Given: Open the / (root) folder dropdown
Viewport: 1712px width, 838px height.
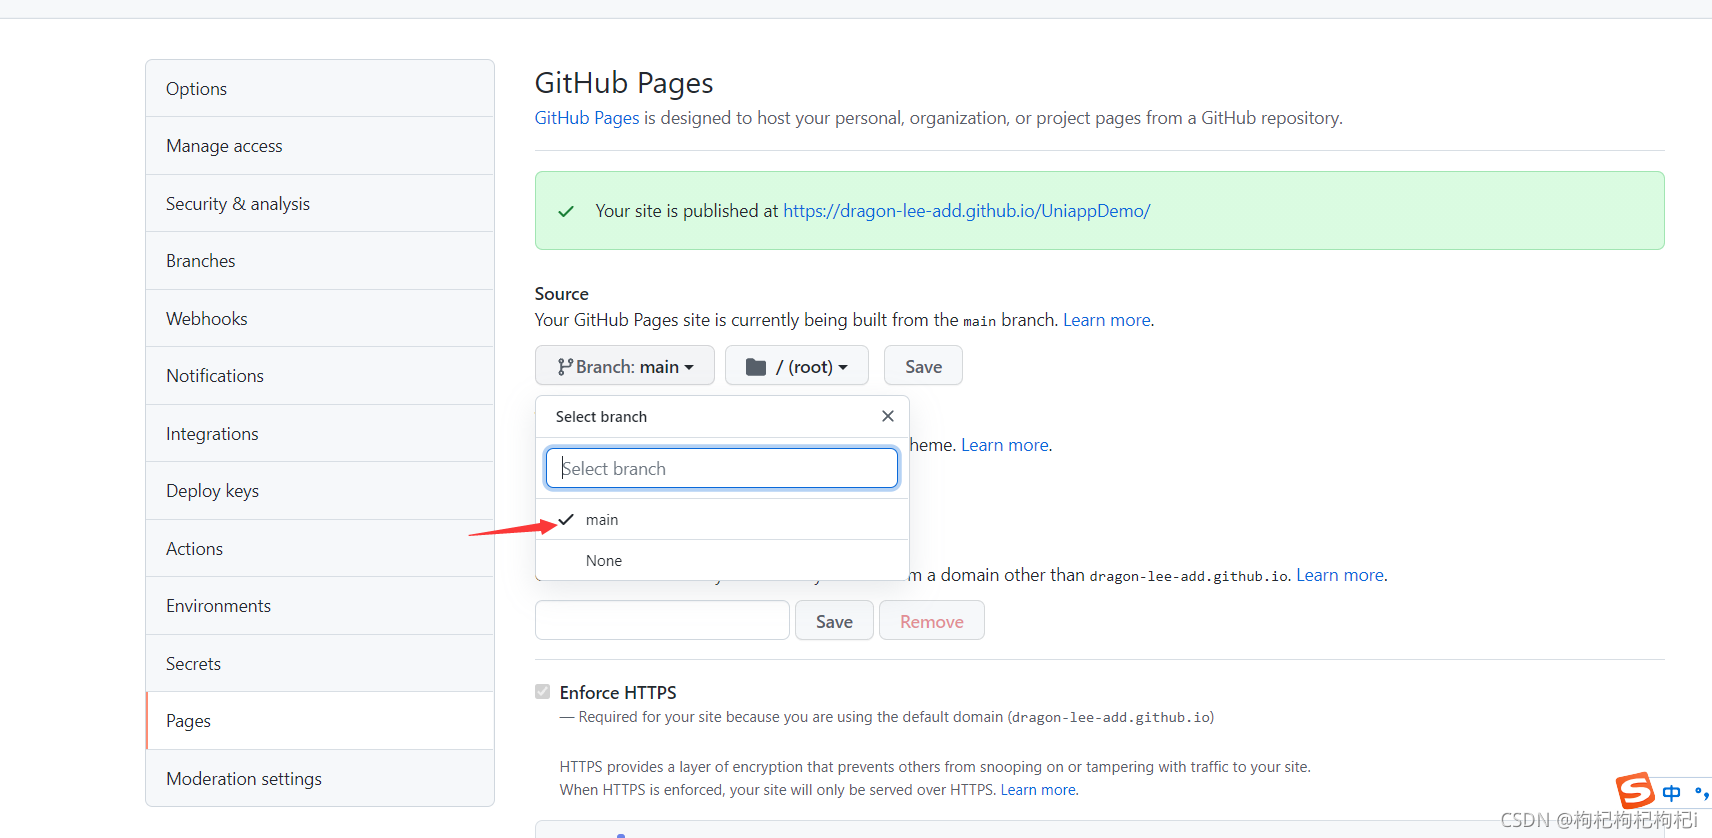Looking at the screenshot, I should [x=797, y=366].
